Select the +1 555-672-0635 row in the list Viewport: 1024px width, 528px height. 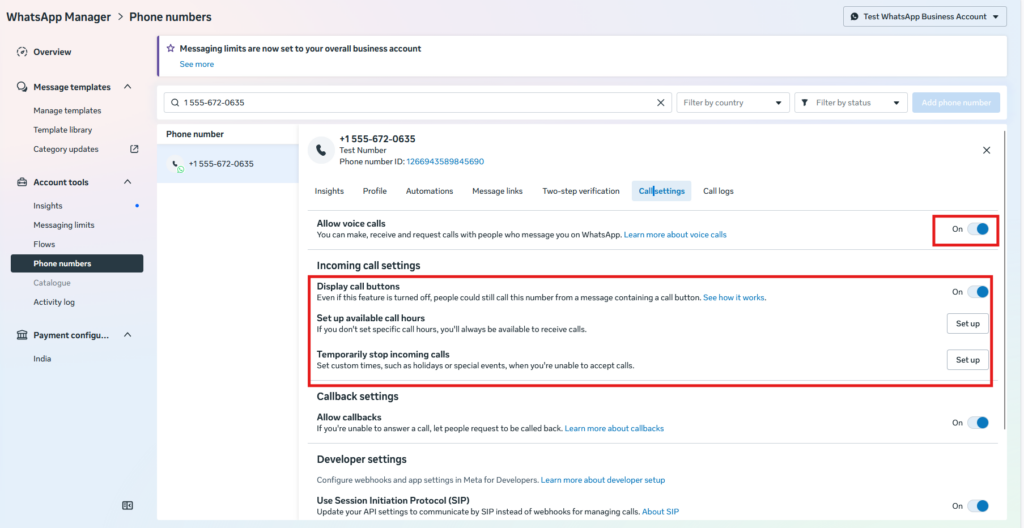click(x=227, y=163)
